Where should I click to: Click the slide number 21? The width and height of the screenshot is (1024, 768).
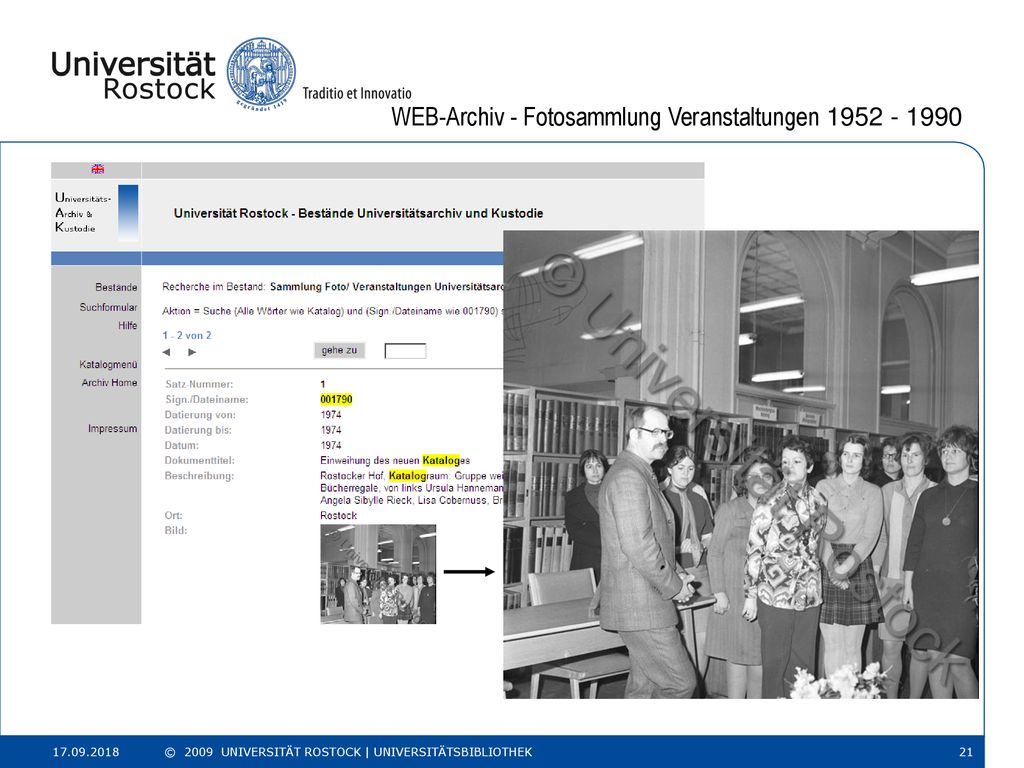click(966, 752)
